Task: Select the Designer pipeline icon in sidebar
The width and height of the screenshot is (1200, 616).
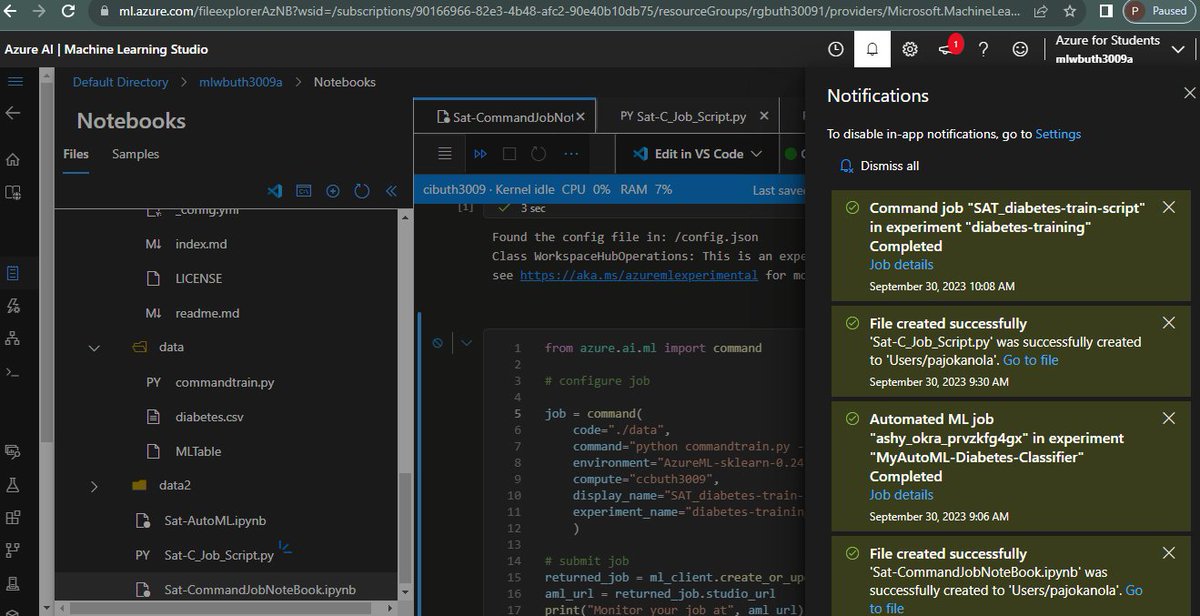Action: 13,340
